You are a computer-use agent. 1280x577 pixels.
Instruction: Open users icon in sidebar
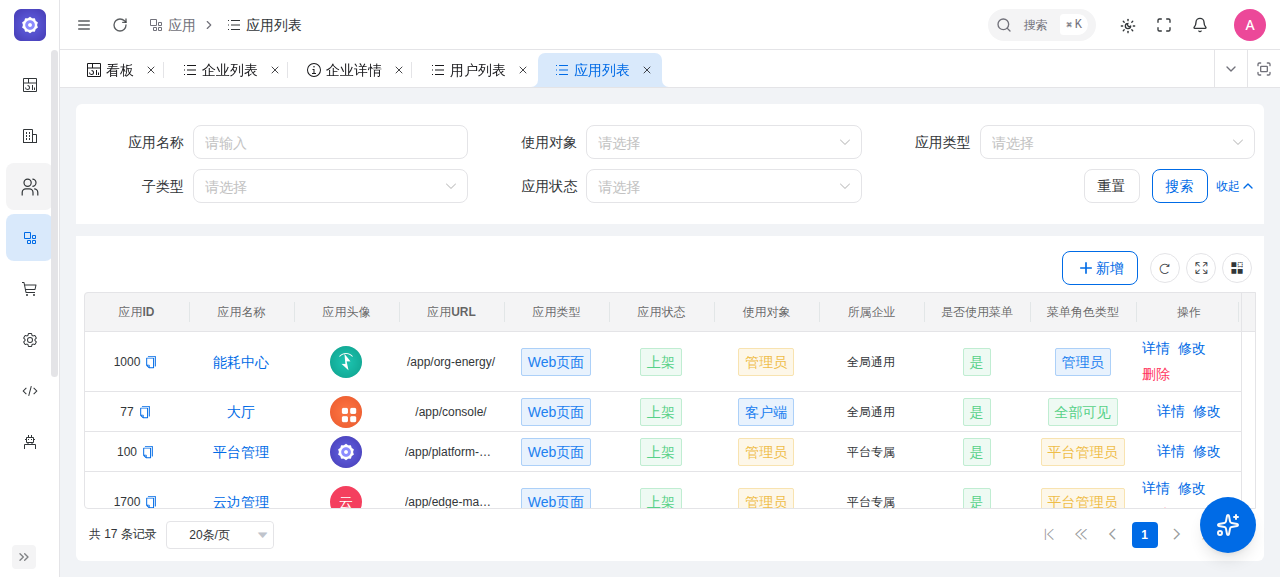click(x=30, y=187)
